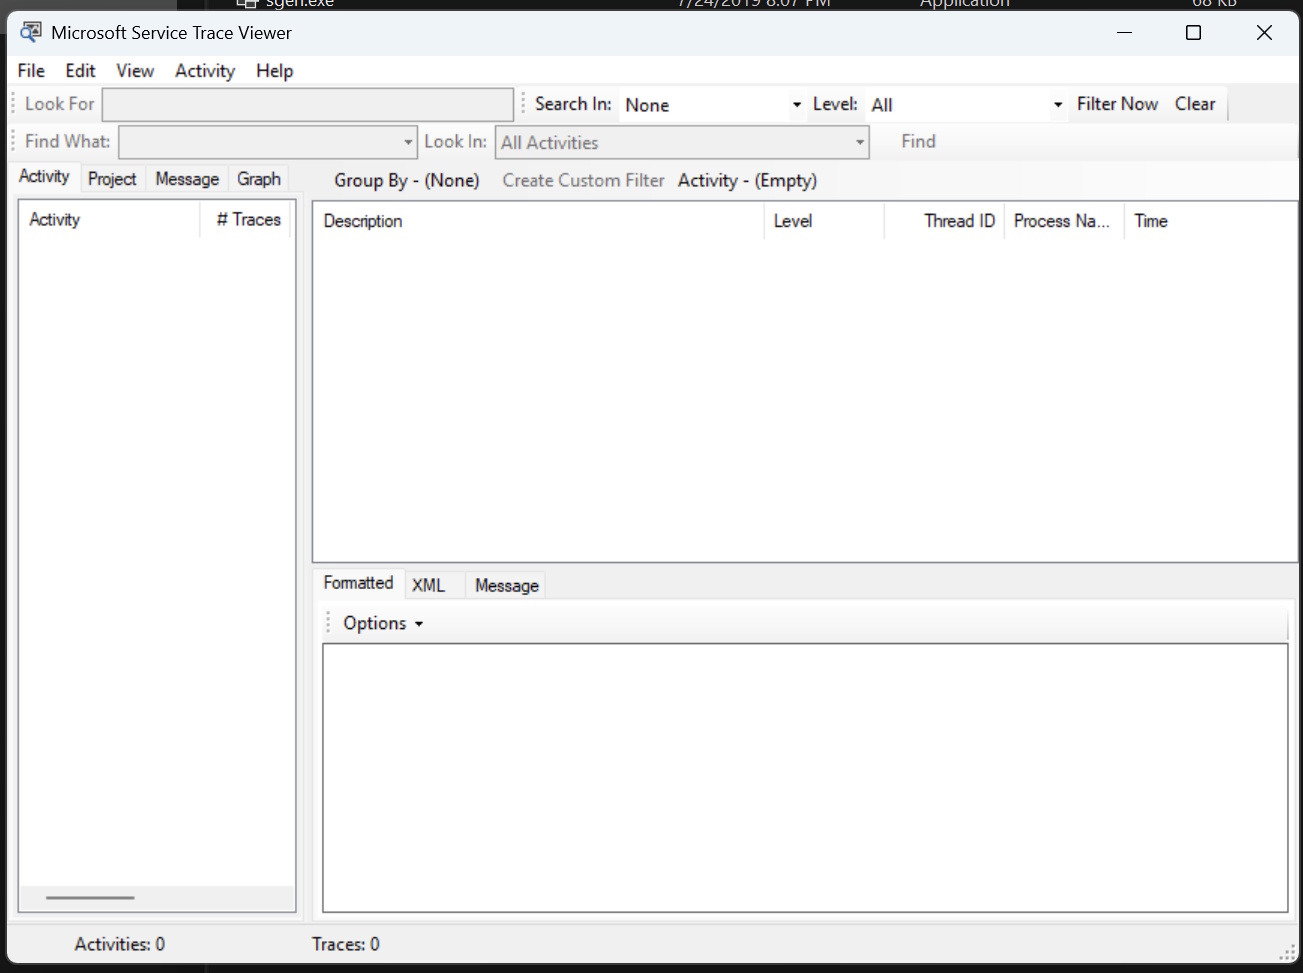Screen dimensions: 1303x973
Task: Click the Clear filter button
Action: click(x=1195, y=104)
